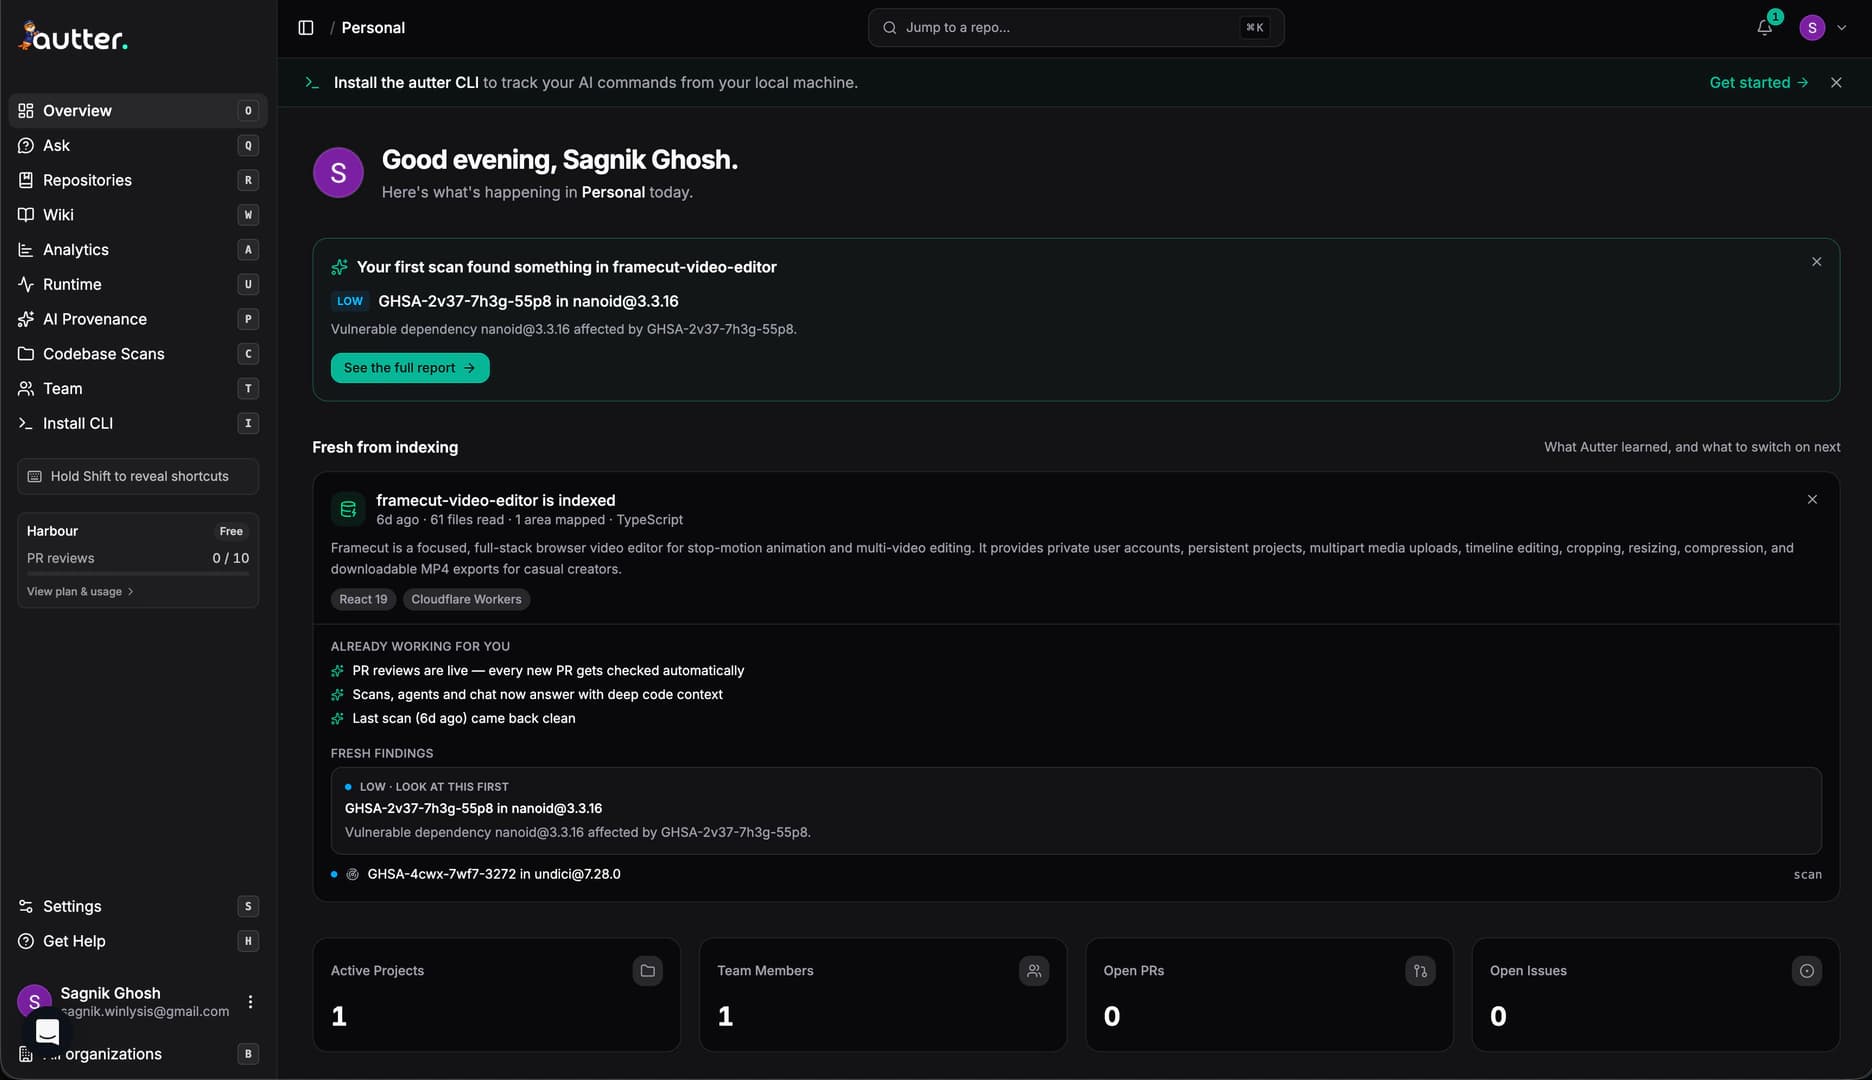Screen dimensions: 1872x1080
Task: Click the Free plan badge
Action: coord(231,532)
